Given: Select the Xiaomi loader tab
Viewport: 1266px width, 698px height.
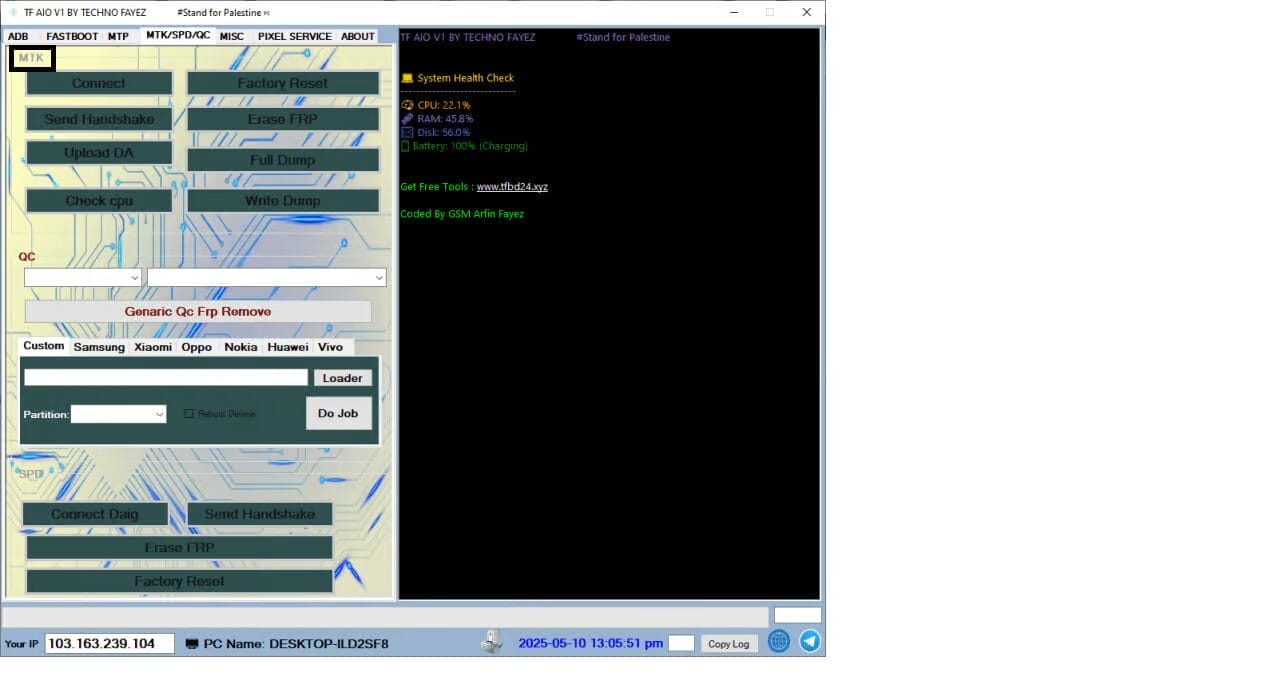Looking at the screenshot, I should click(x=153, y=347).
